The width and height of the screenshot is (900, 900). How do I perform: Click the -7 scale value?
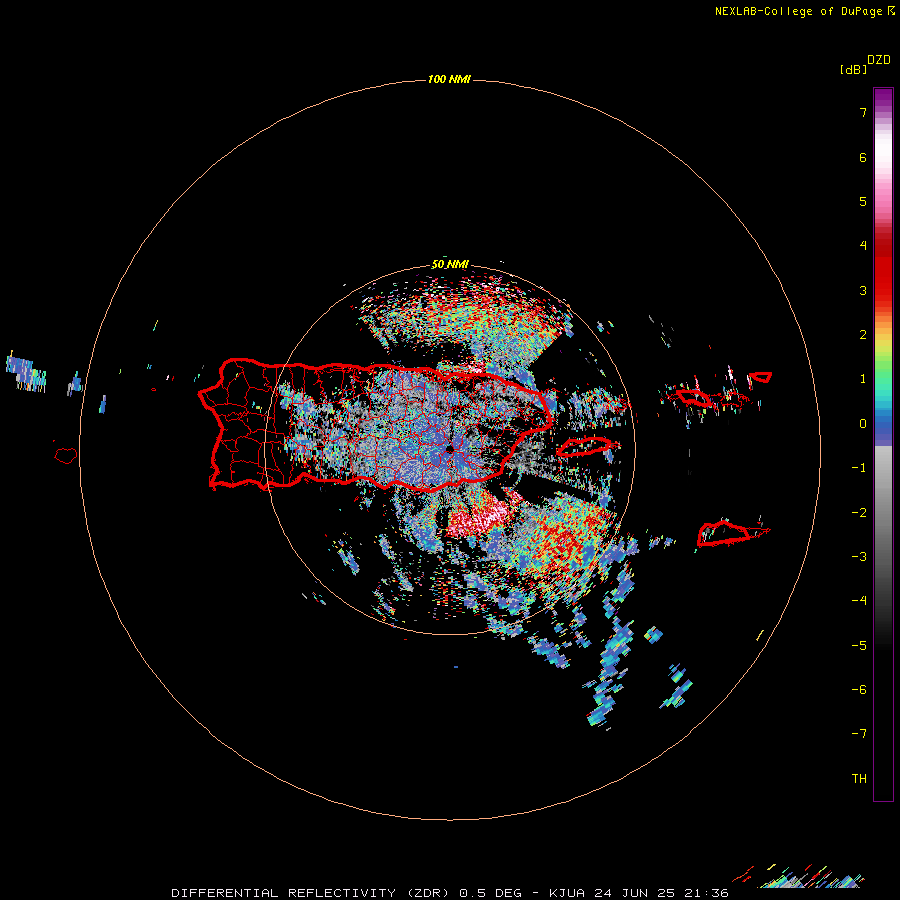(x=859, y=734)
